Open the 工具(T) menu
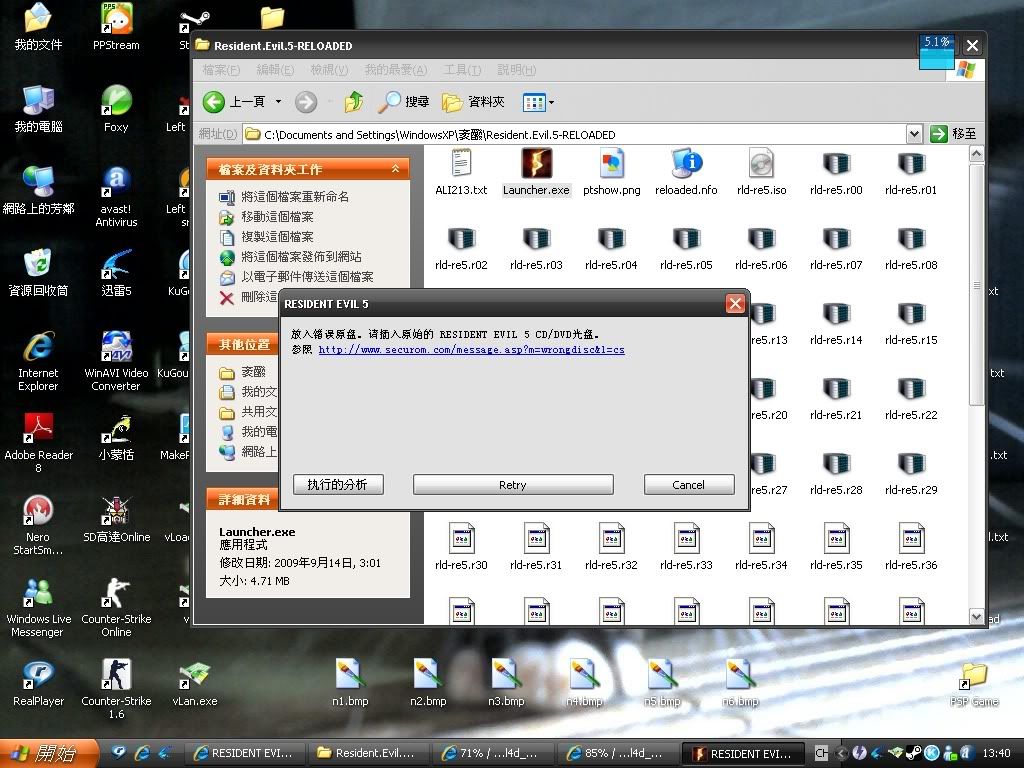Image resolution: width=1024 pixels, height=768 pixels. point(461,70)
